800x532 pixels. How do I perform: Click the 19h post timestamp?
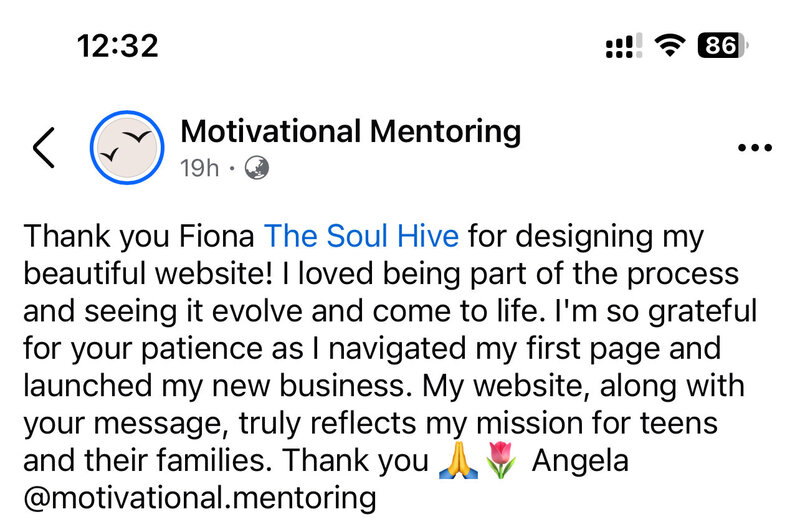pos(199,168)
